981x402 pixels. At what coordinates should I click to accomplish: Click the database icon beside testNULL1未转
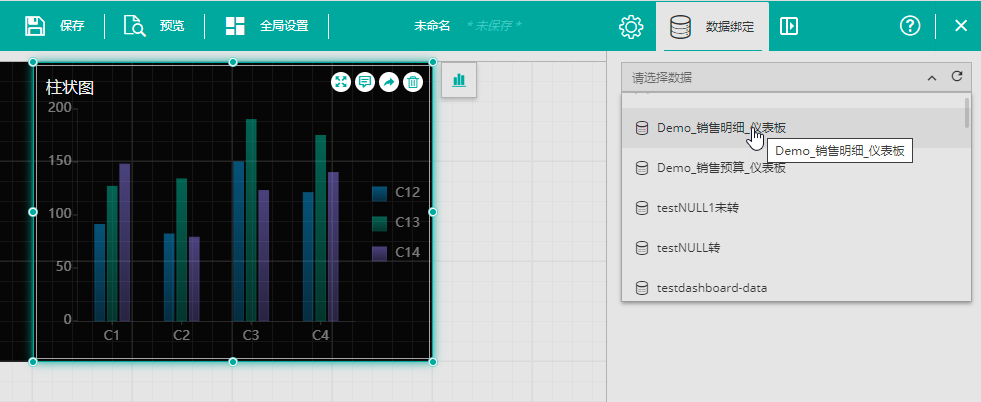(641, 208)
